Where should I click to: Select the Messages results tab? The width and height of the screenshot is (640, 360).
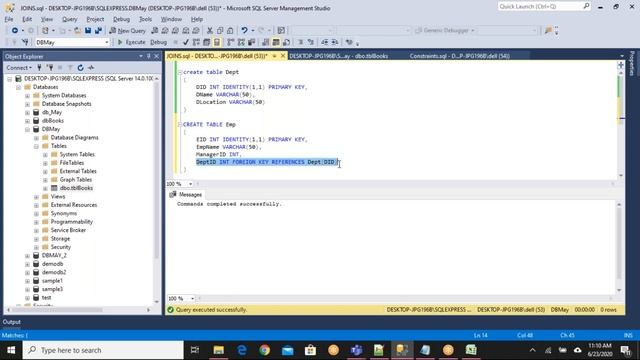click(x=186, y=195)
